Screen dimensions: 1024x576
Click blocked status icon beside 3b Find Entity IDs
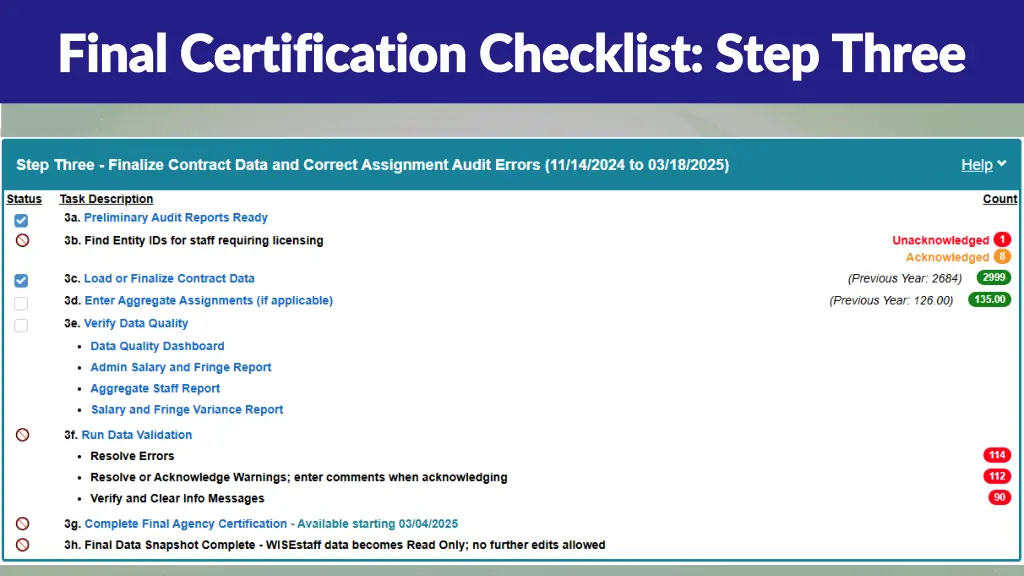22,240
